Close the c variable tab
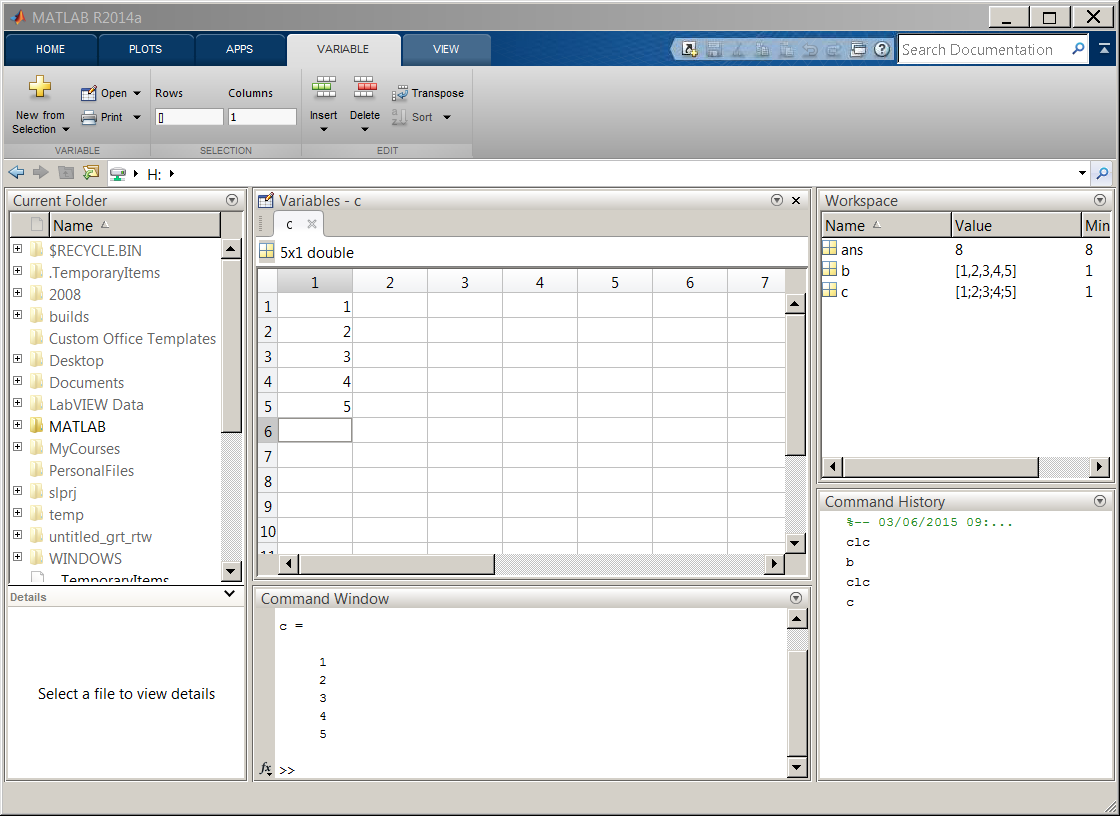Image resolution: width=1120 pixels, height=816 pixels. [x=311, y=224]
